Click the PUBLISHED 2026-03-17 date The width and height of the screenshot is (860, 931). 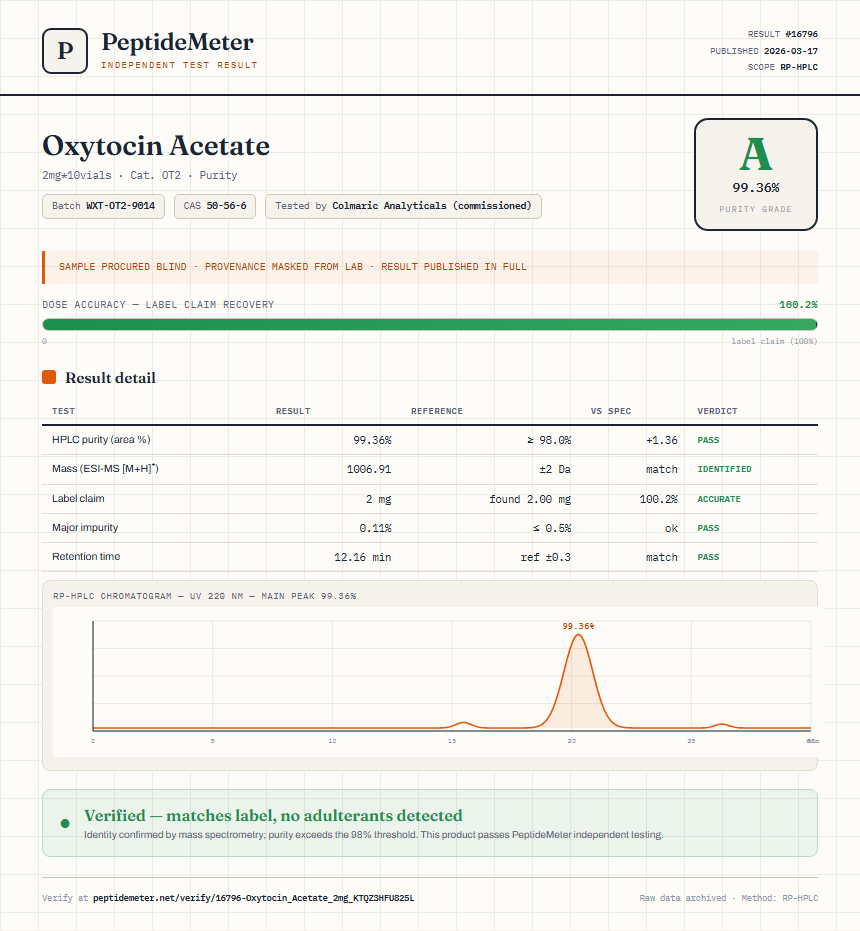[x=764, y=51]
